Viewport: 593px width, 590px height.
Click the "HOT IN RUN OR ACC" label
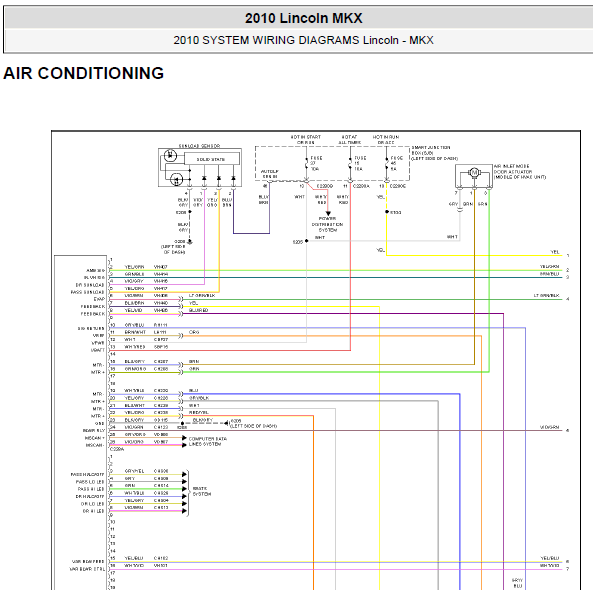tap(386, 140)
